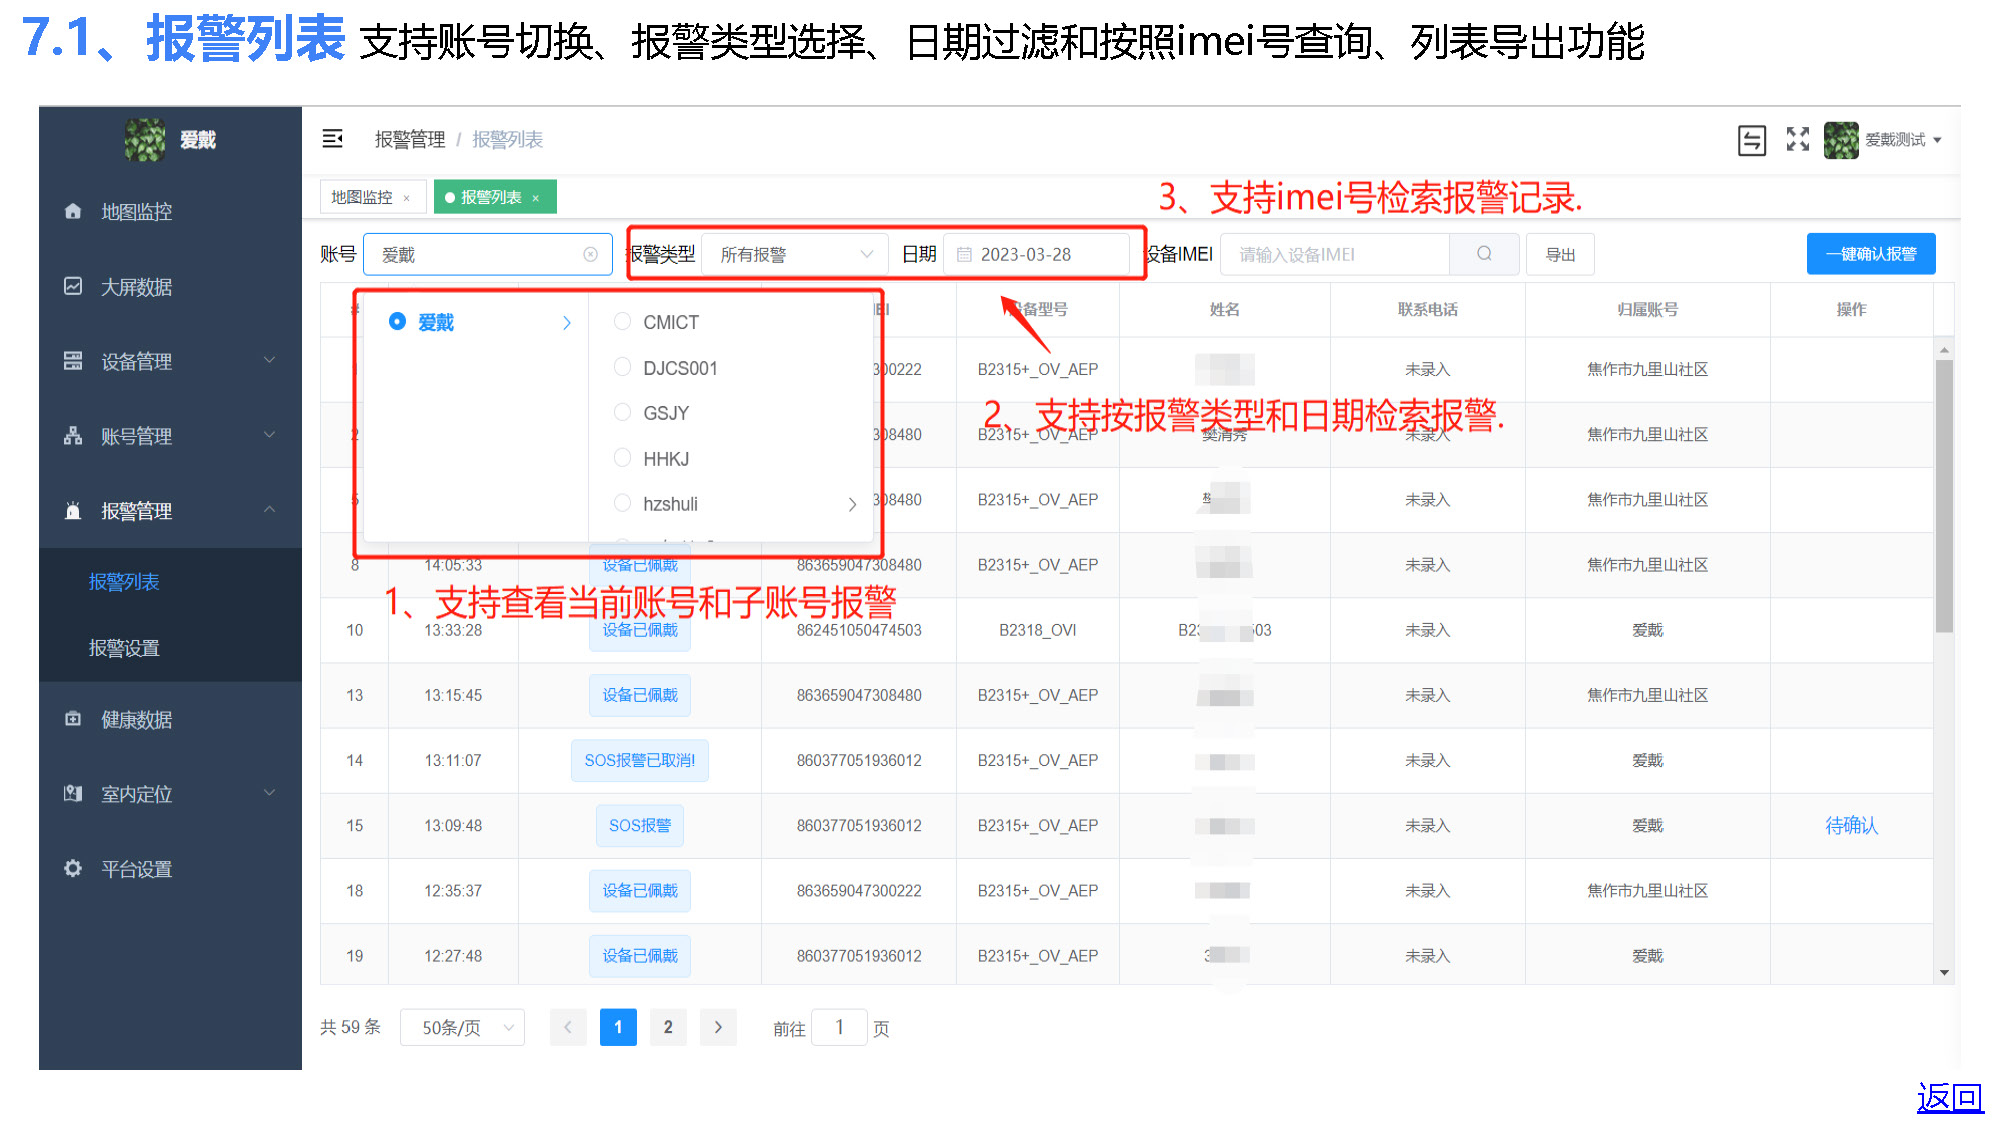The height and width of the screenshot is (1125, 2000).
Task: Collapse sidebar with hamburger icon
Action: 333,139
